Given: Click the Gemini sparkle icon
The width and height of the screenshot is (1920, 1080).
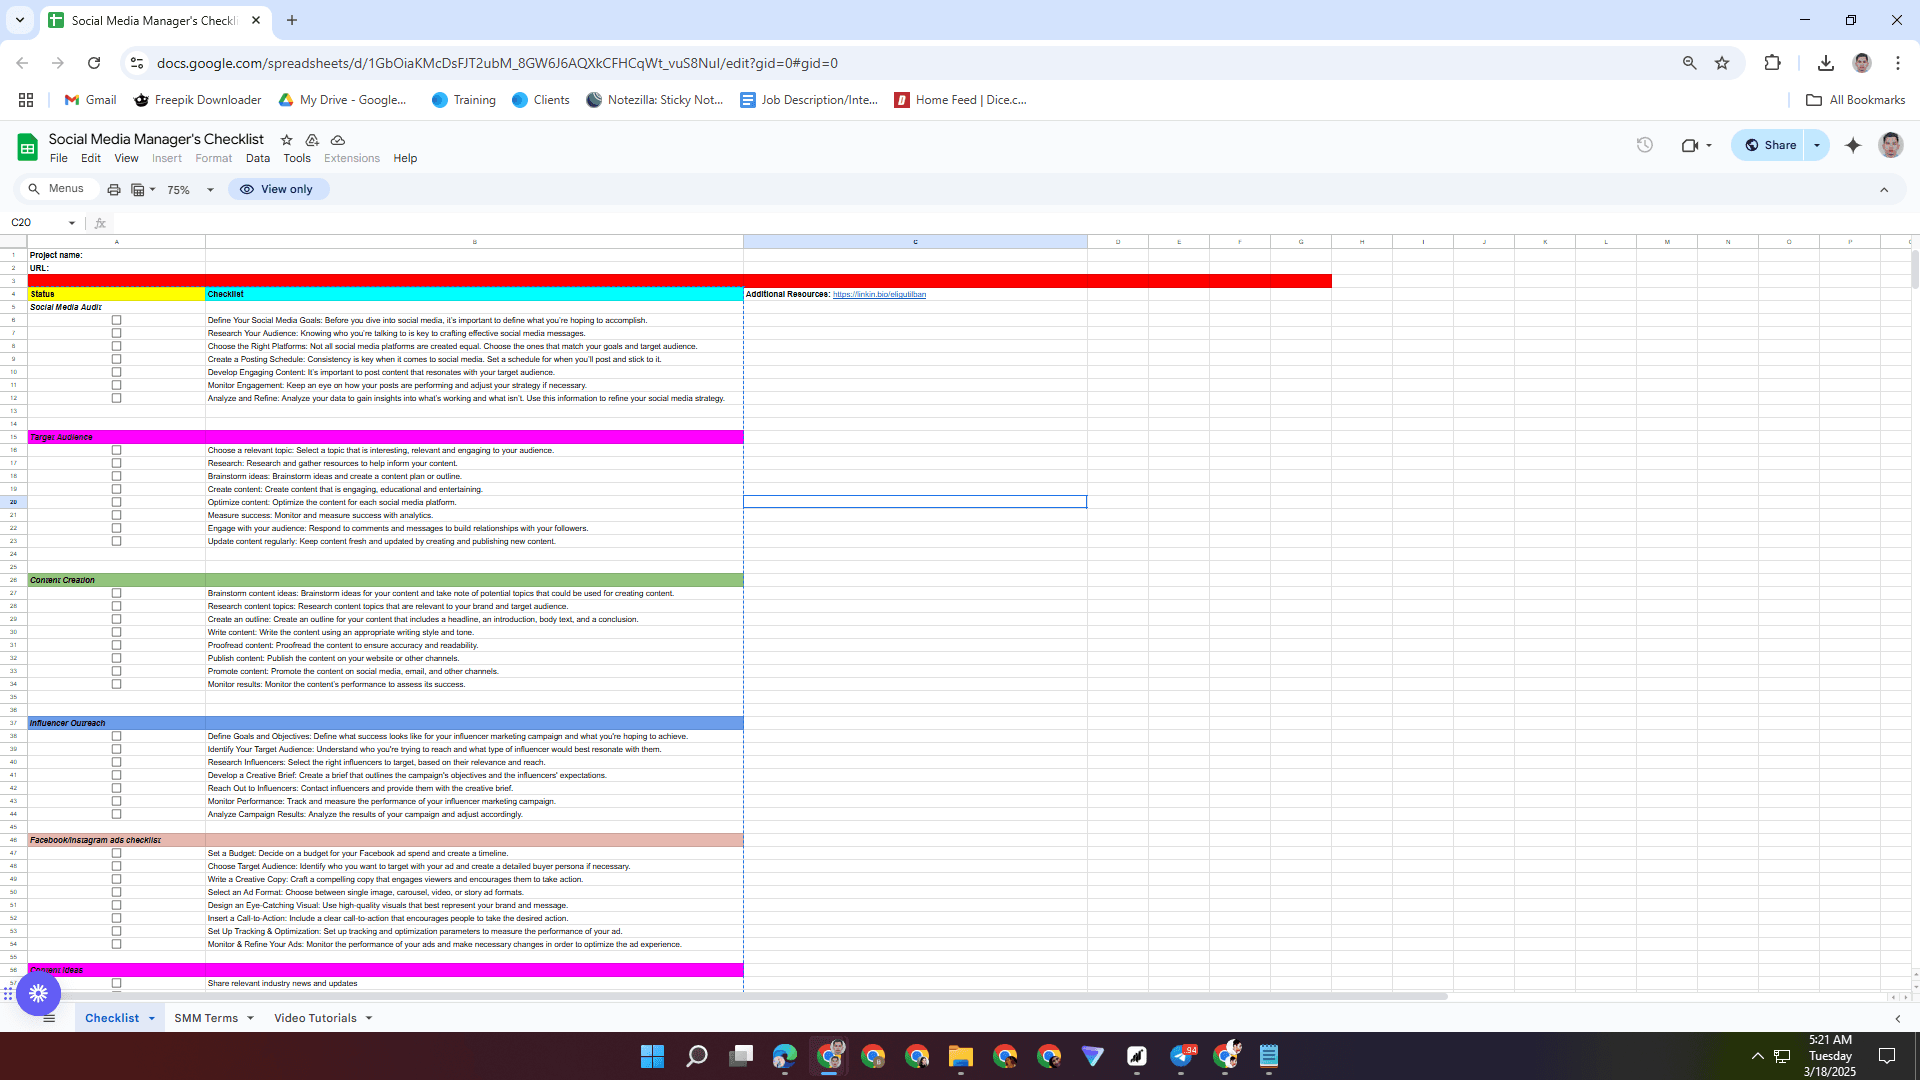Looking at the screenshot, I should [x=1853, y=145].
